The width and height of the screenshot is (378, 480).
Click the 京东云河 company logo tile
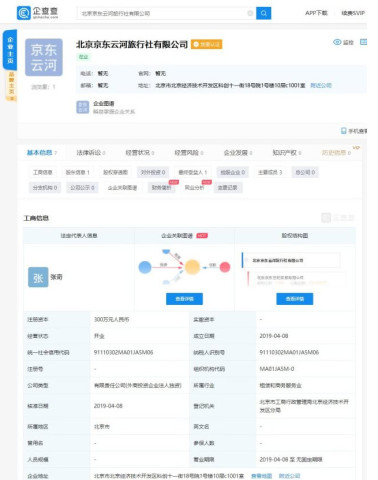pos(44,57)
